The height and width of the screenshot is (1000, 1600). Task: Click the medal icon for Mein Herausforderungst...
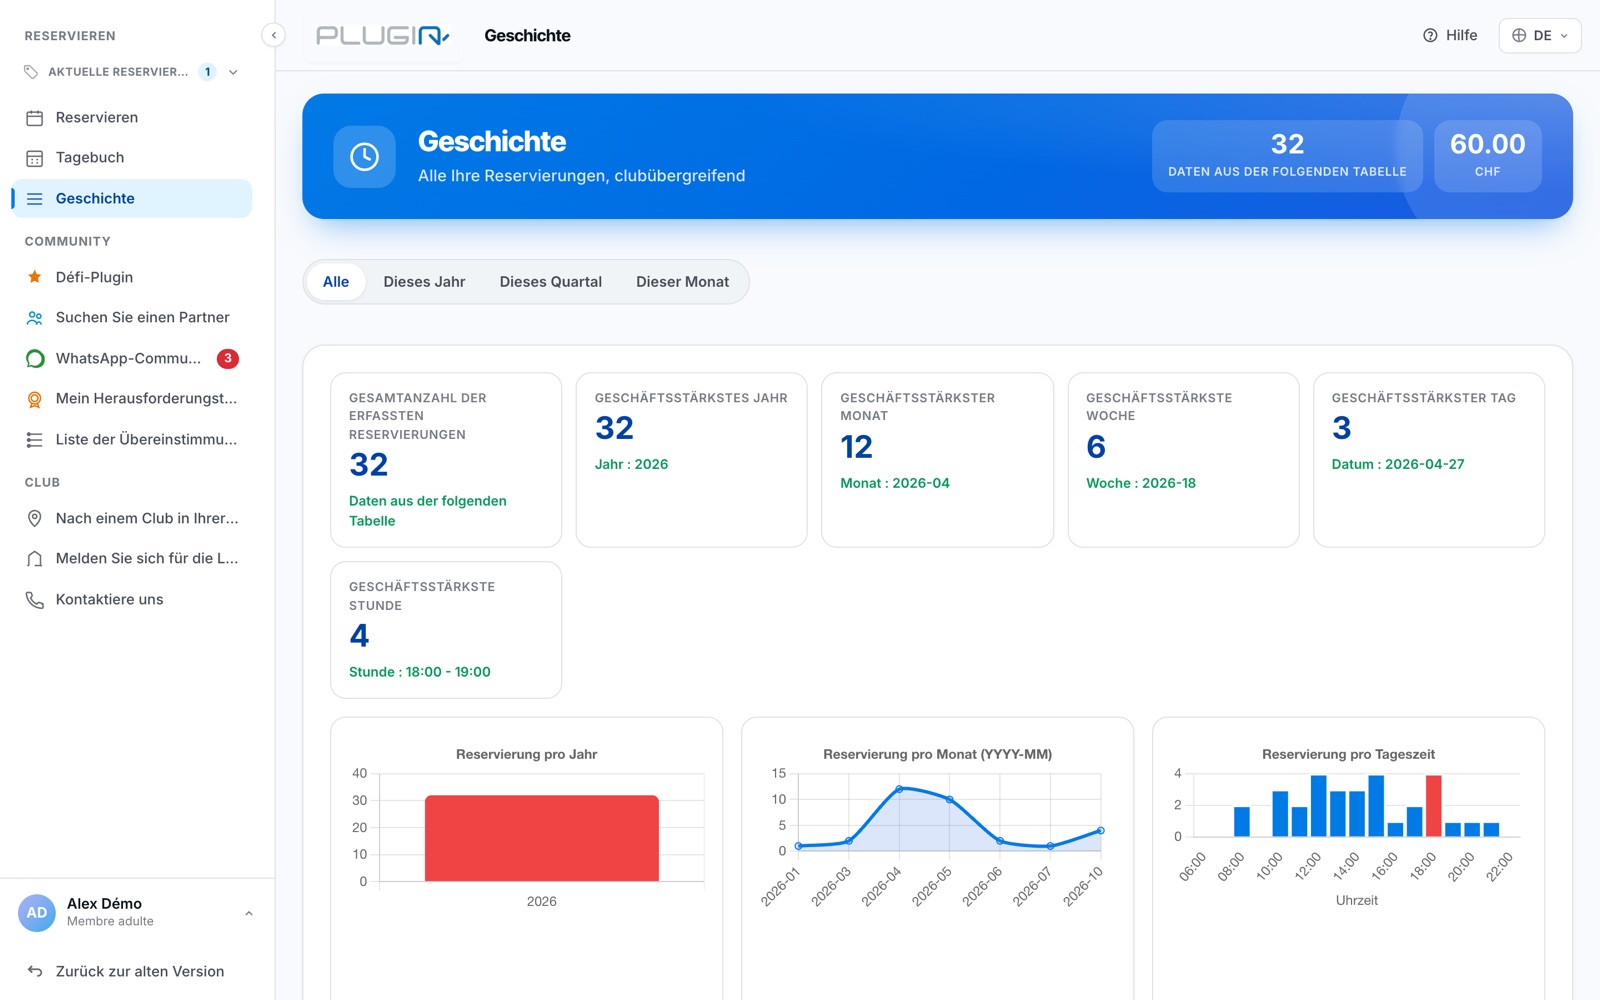point(34,399)
